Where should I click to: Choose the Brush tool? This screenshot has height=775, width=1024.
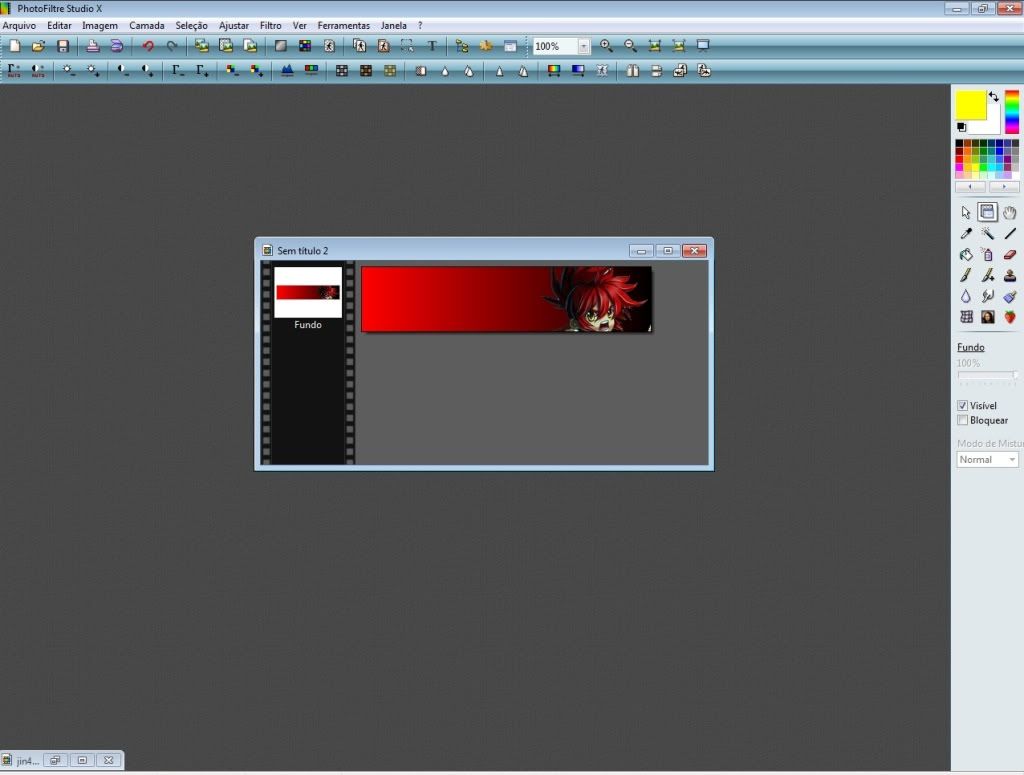coord(966,275)
